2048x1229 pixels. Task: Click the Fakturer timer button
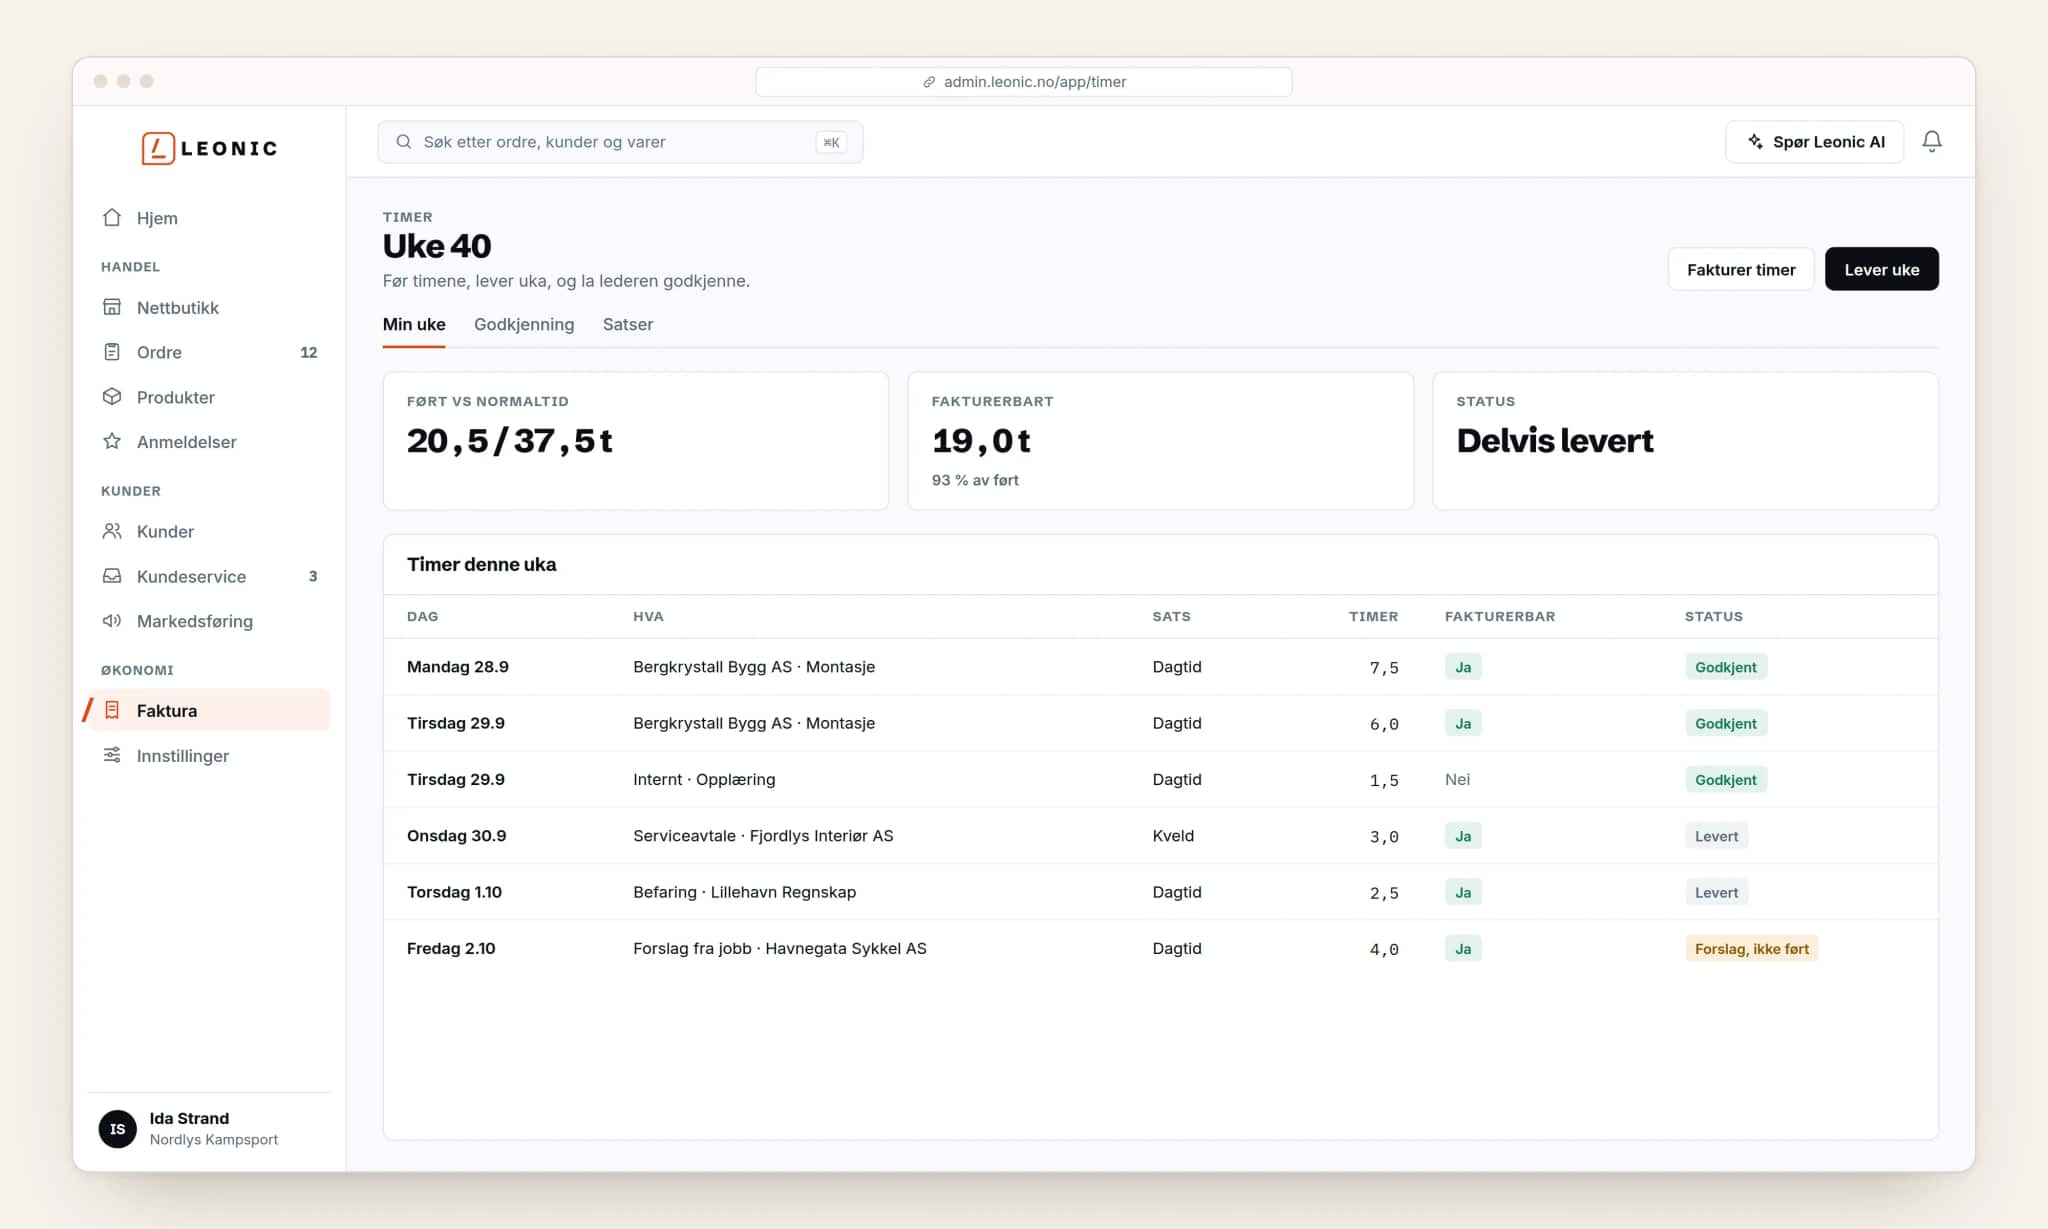click(1741, 269)
